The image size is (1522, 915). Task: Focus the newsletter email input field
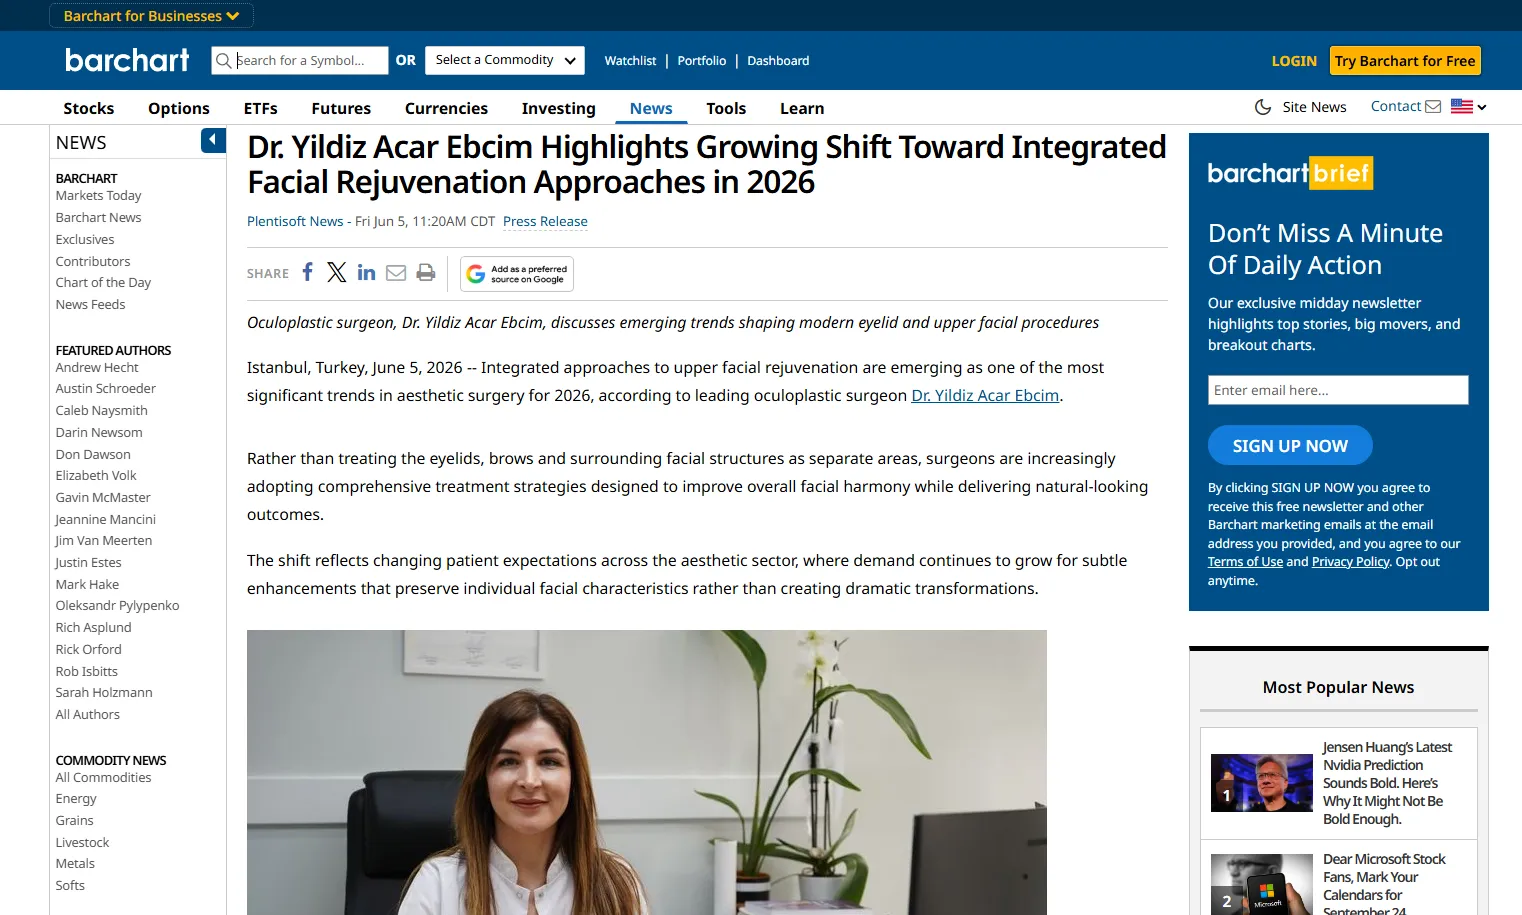pos(1338,390)
